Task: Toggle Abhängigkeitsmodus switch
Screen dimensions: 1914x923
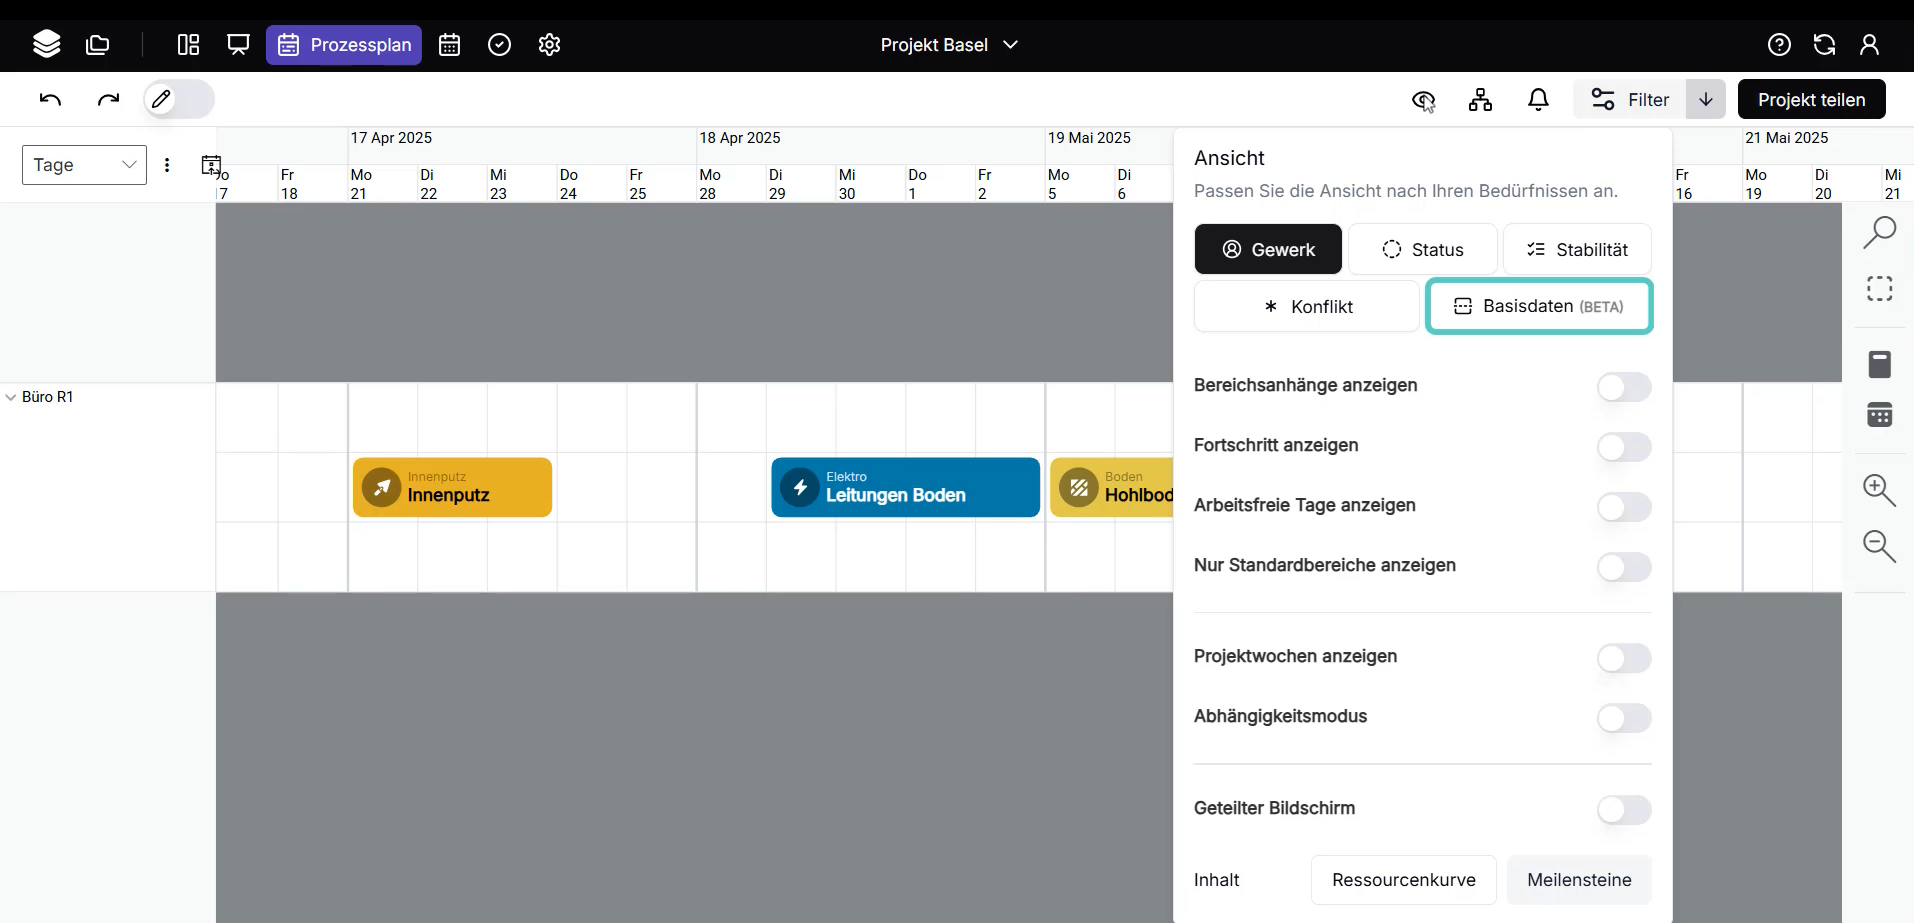Action: coord(1623,718)
